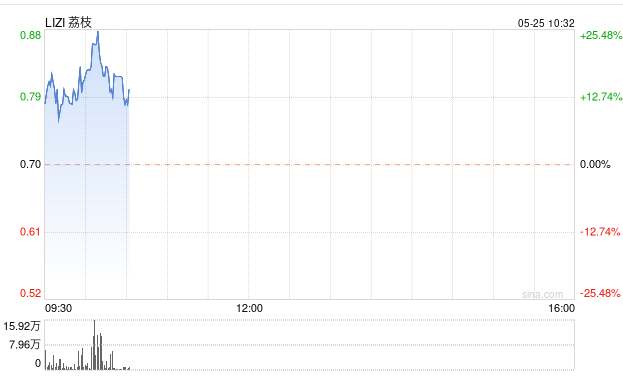Click the sina.com watermark
623x379 pixels.
coord(542,294)
